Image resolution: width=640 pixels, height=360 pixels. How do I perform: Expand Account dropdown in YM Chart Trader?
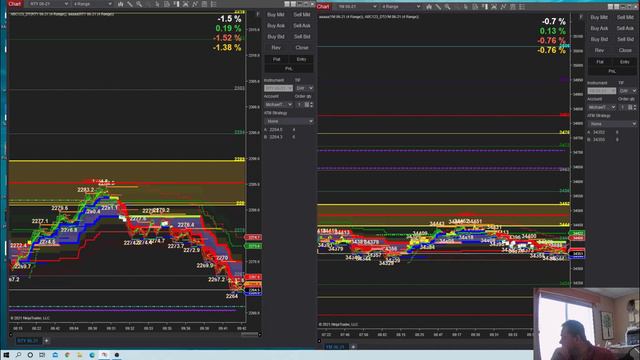602,107
